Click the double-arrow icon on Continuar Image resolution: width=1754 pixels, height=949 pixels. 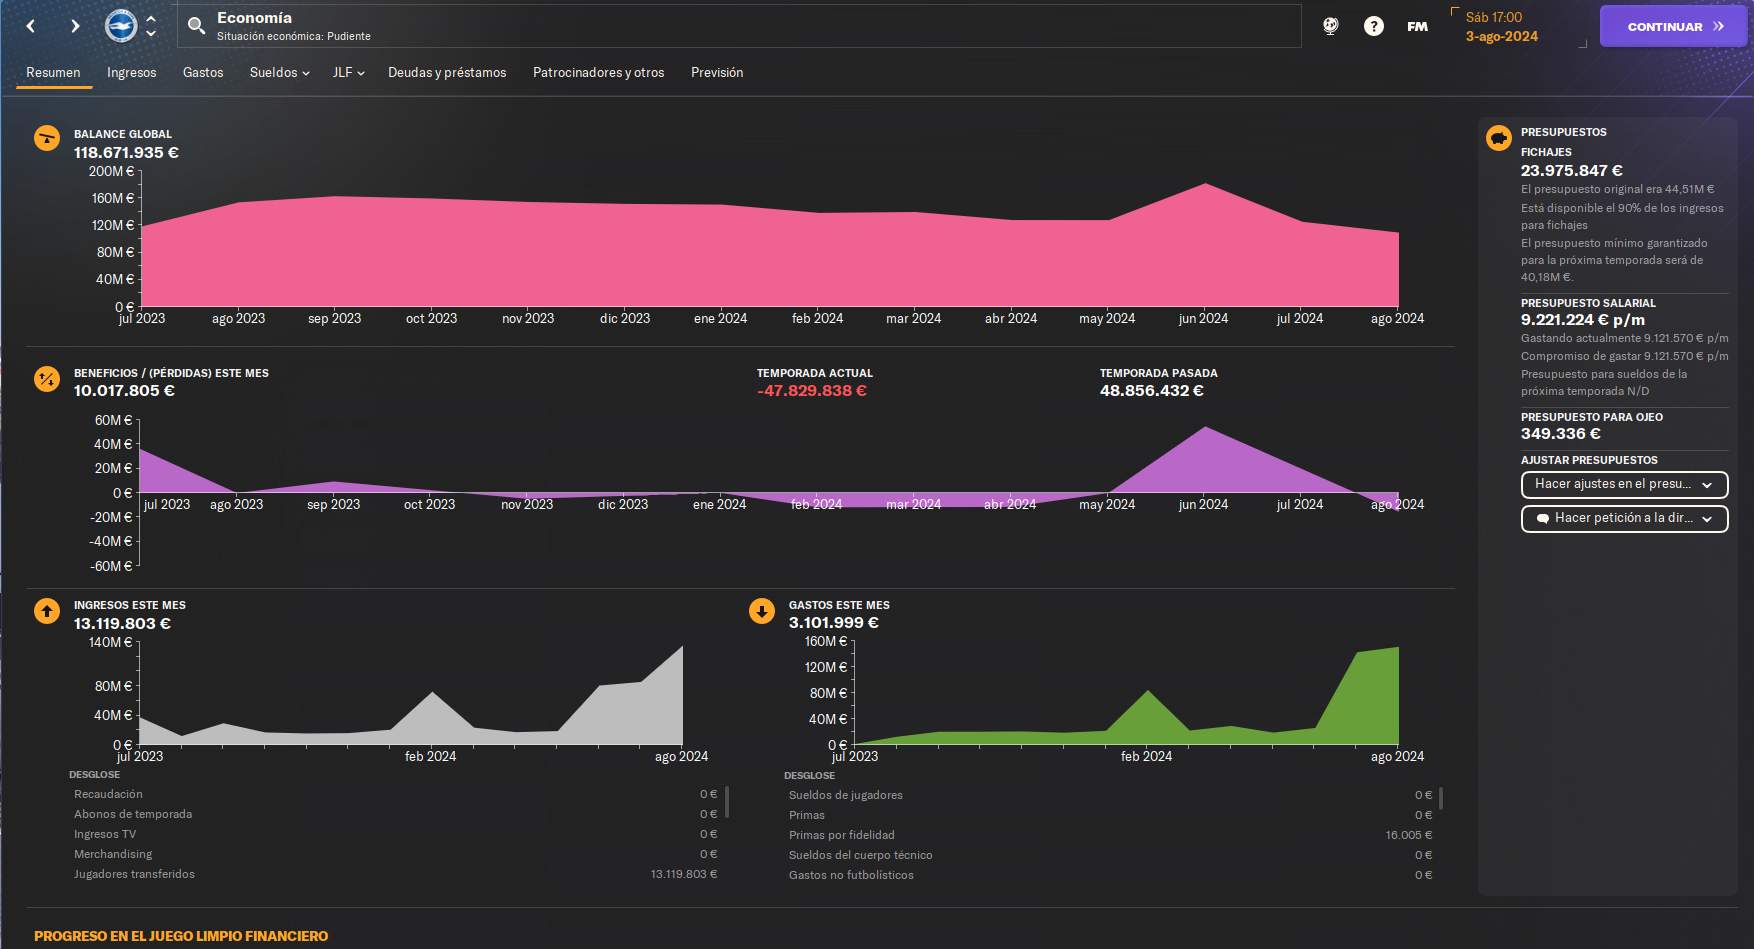(1719, 27)
